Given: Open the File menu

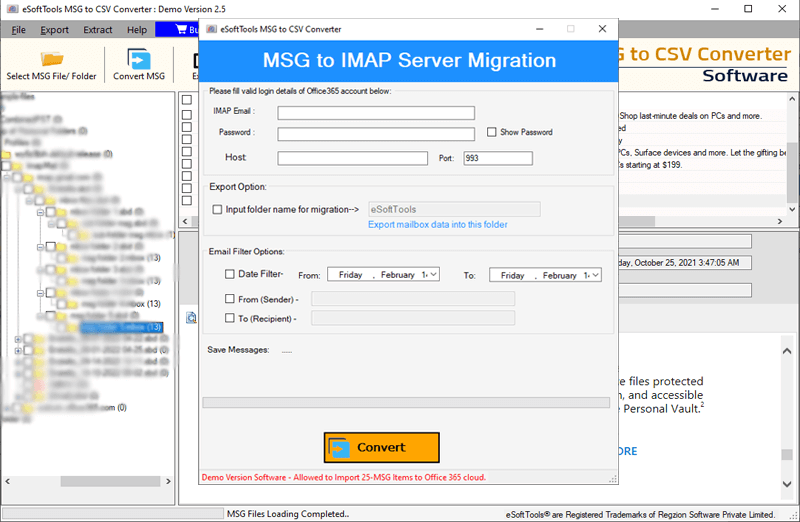Looking at the screenshot, I should (18, 30).
